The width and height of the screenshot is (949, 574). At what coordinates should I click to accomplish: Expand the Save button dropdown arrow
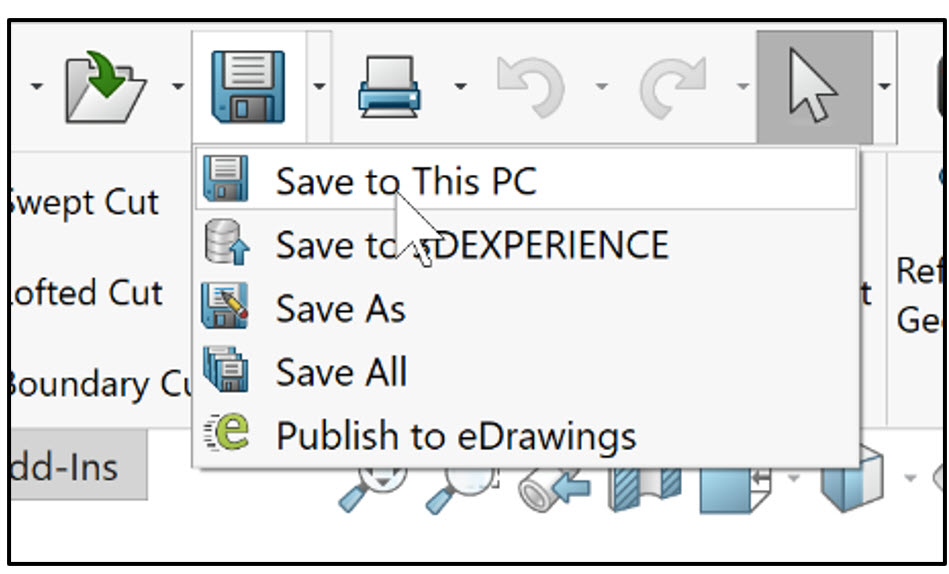319,87
